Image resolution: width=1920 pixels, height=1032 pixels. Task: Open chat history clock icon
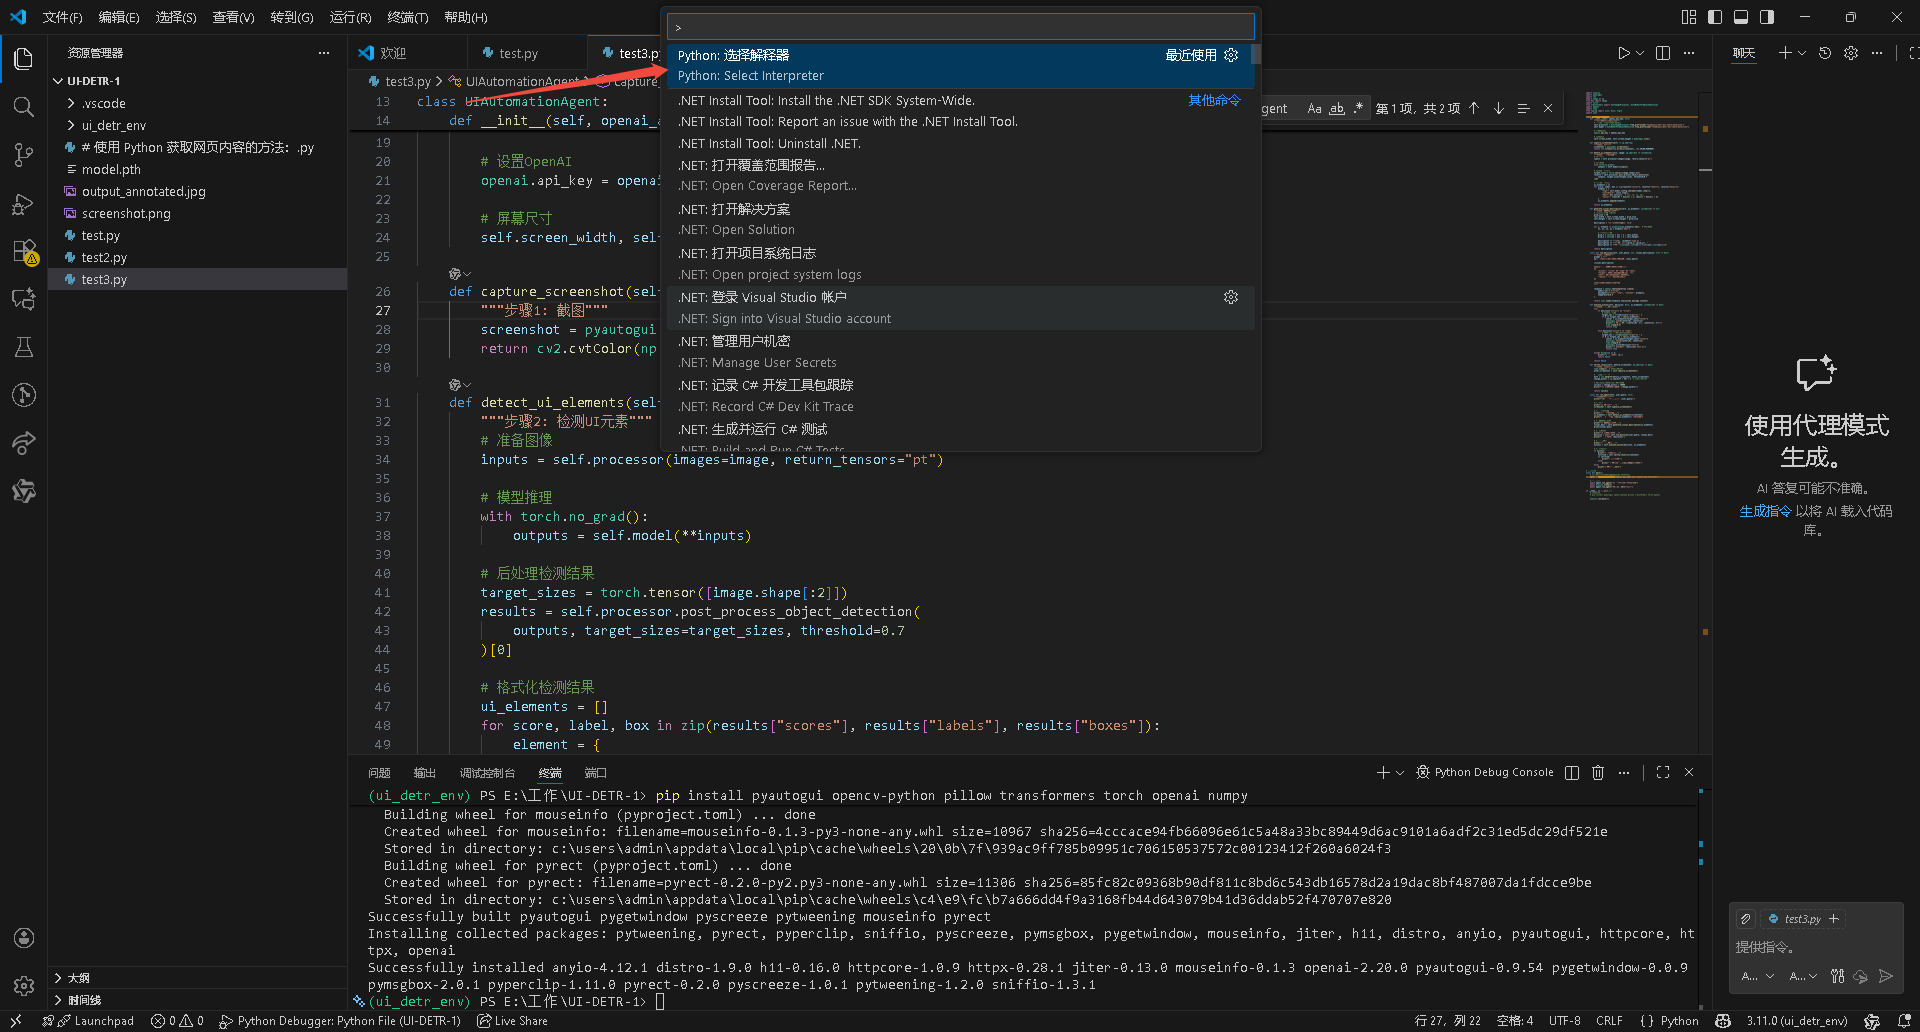(1825, 53)
